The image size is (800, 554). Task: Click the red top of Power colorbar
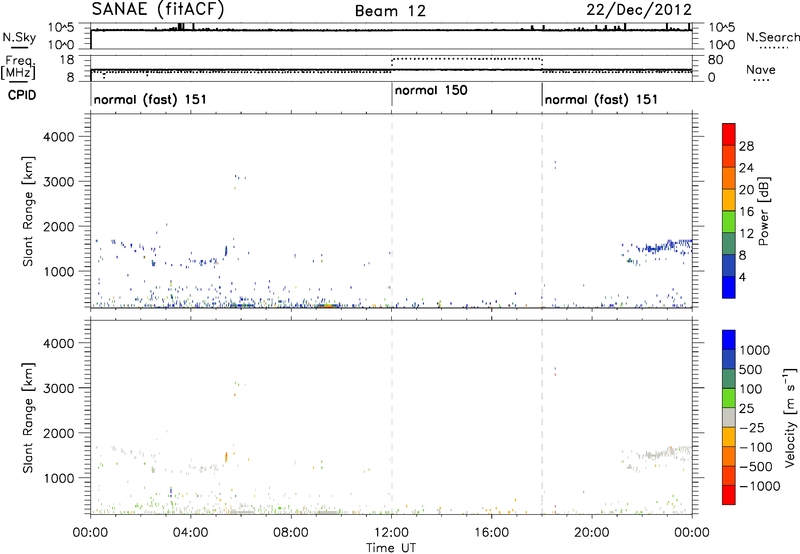click(729, 134)
